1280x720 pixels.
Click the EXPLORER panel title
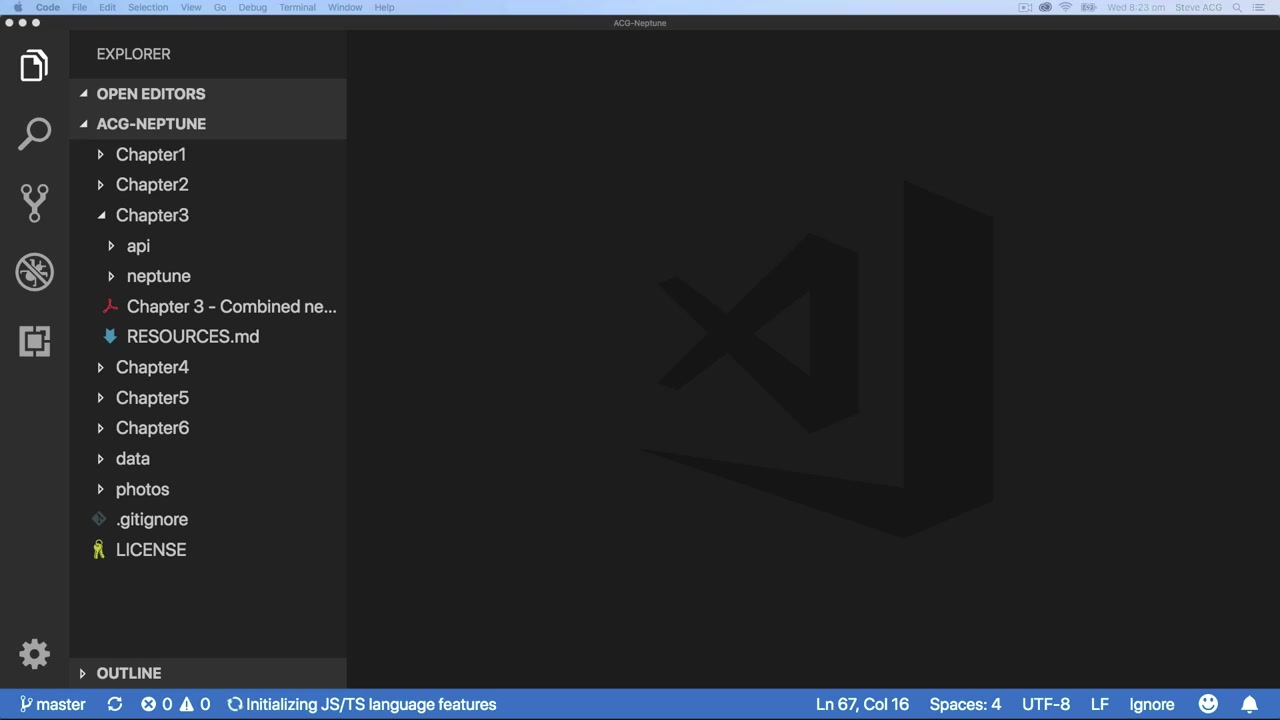tap(133, 54)
